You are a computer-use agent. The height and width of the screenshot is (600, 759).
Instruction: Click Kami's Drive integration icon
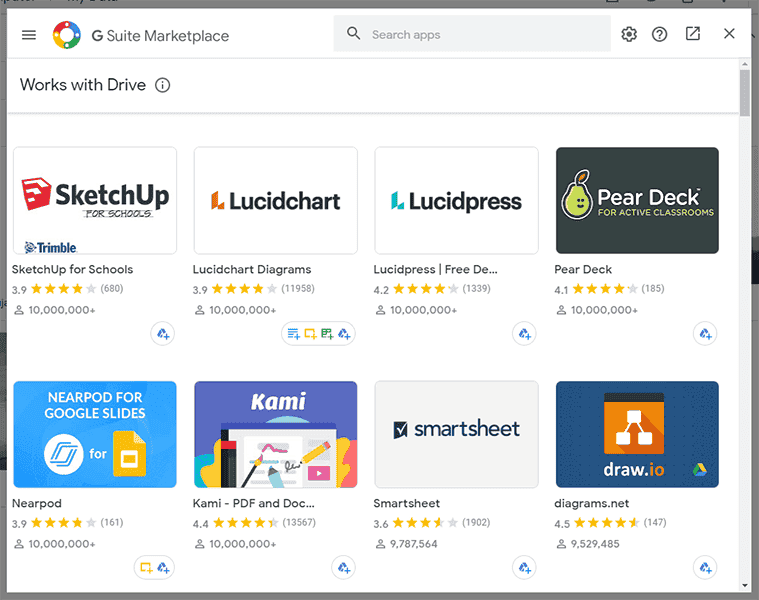click(x=344, y=568)
